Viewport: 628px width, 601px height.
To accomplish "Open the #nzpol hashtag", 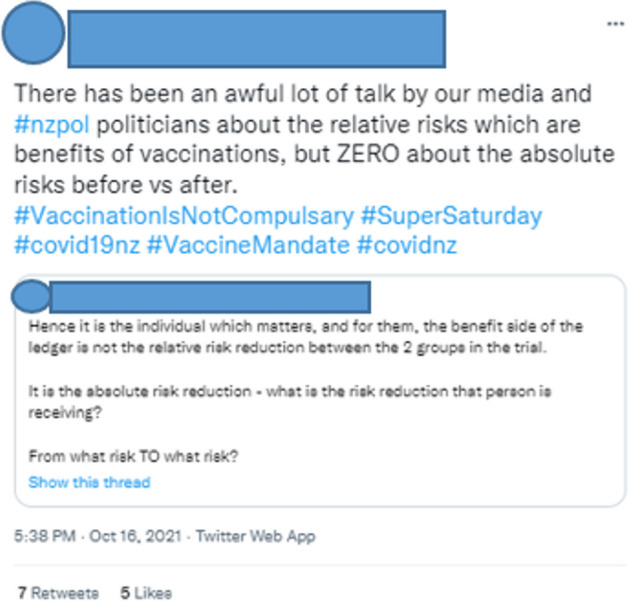I will pyautogui.click(x=52, y=124).
